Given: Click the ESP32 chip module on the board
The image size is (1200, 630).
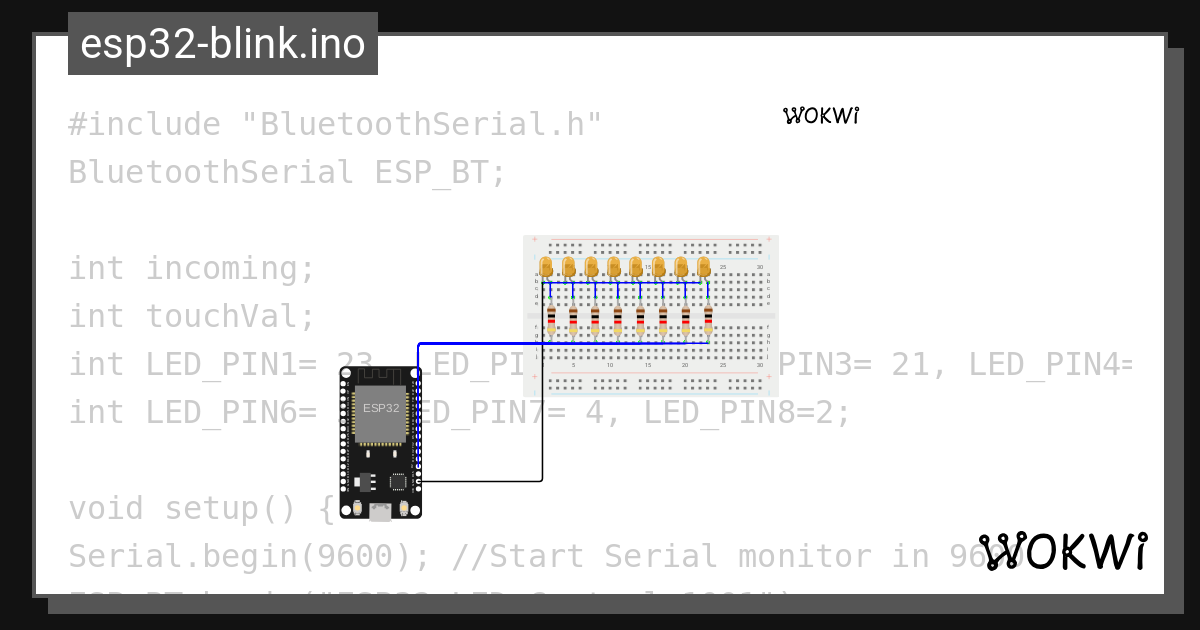Looking at the screenshot, I should point(381,412).
